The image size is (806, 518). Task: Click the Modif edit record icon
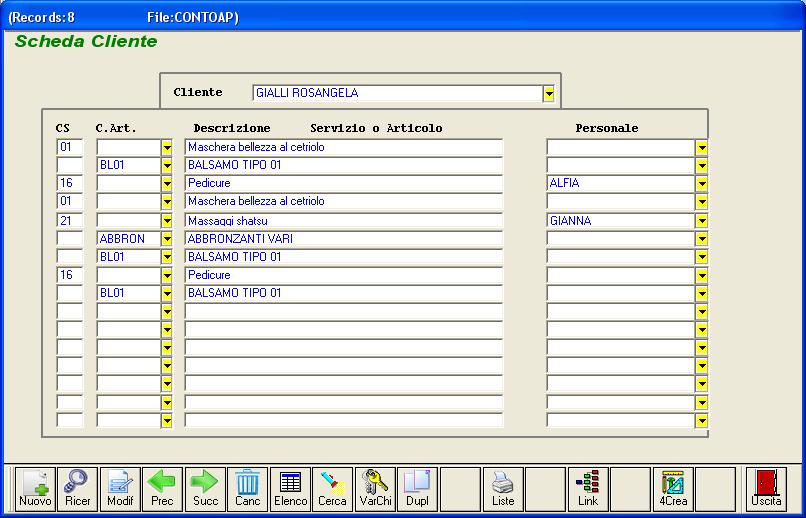(x=120, y=489)
